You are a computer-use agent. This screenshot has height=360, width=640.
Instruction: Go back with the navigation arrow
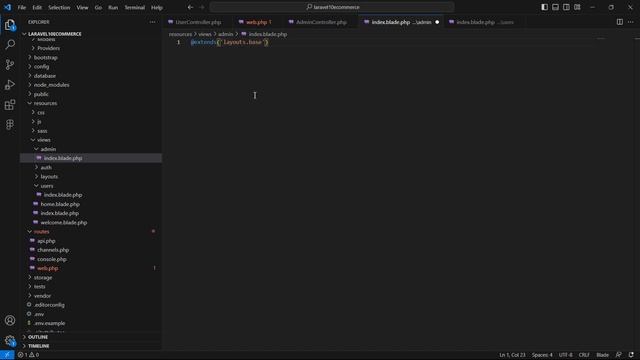coord(190,7)
